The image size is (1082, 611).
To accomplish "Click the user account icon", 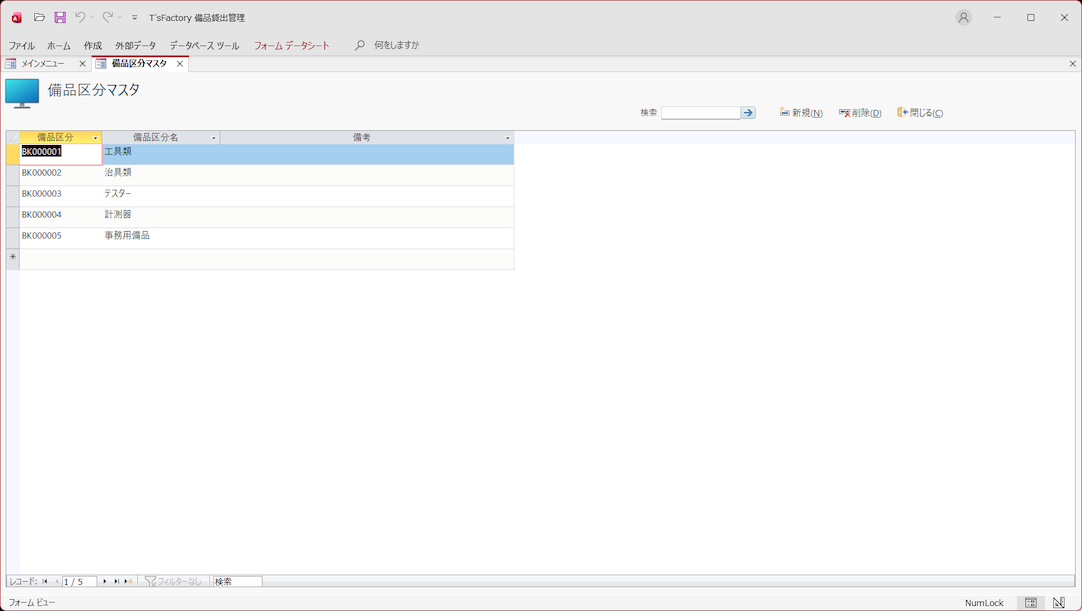I will click(963, 18).
